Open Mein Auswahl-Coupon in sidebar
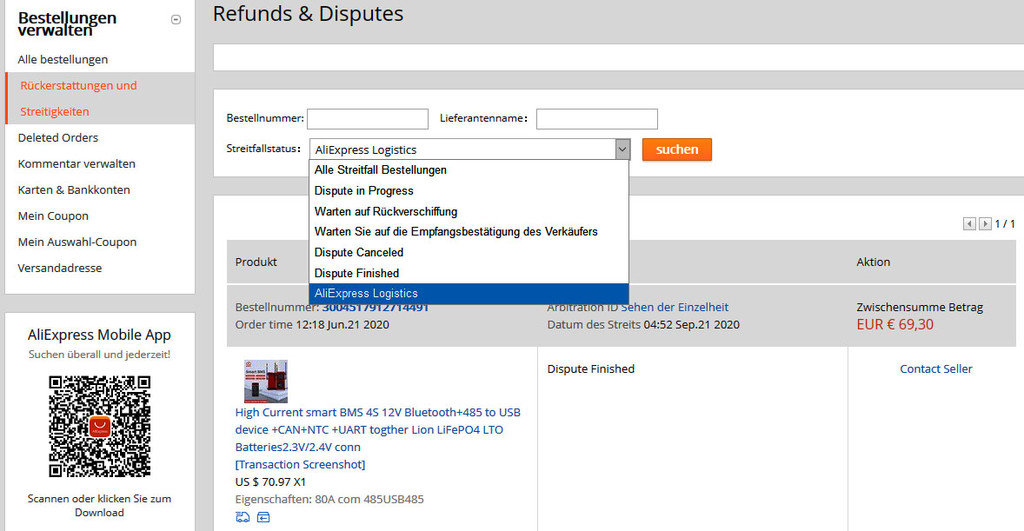This screenshot has height=531, width=1024. (x=77, y=242)
